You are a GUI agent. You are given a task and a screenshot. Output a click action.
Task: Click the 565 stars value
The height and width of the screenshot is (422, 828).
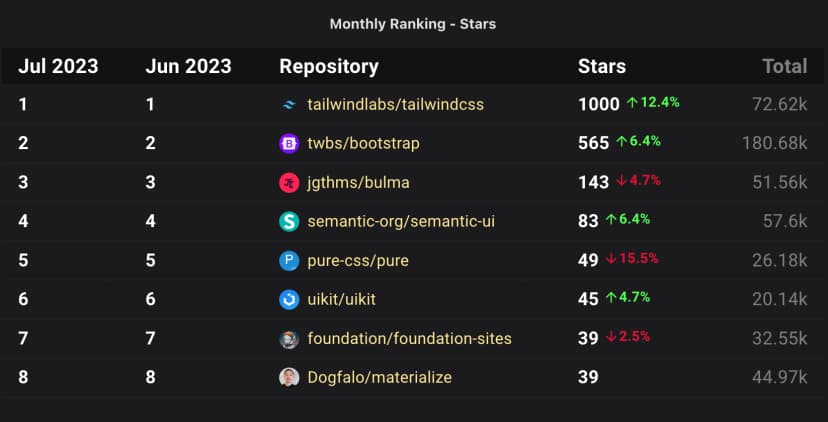click(x=594, y=143)
